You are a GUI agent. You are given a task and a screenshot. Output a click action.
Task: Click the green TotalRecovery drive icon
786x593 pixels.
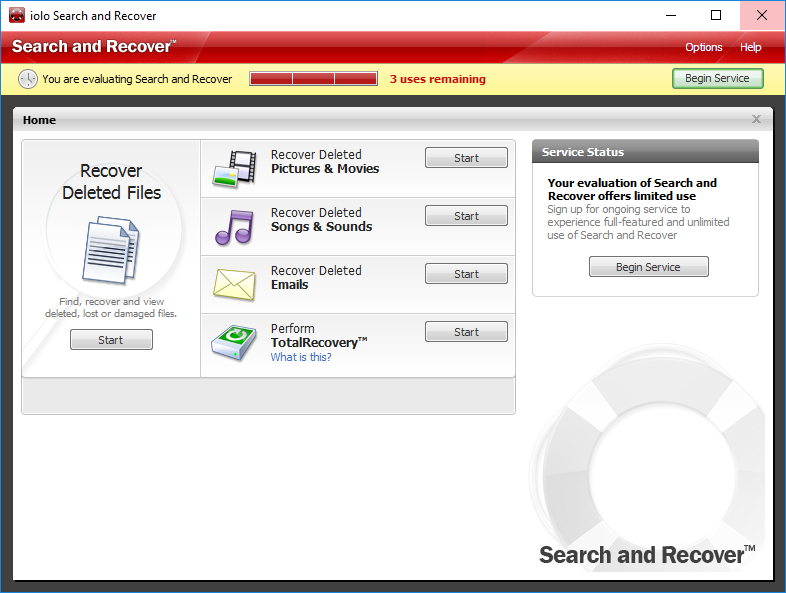pyautogui.click(x=234, y=343)
